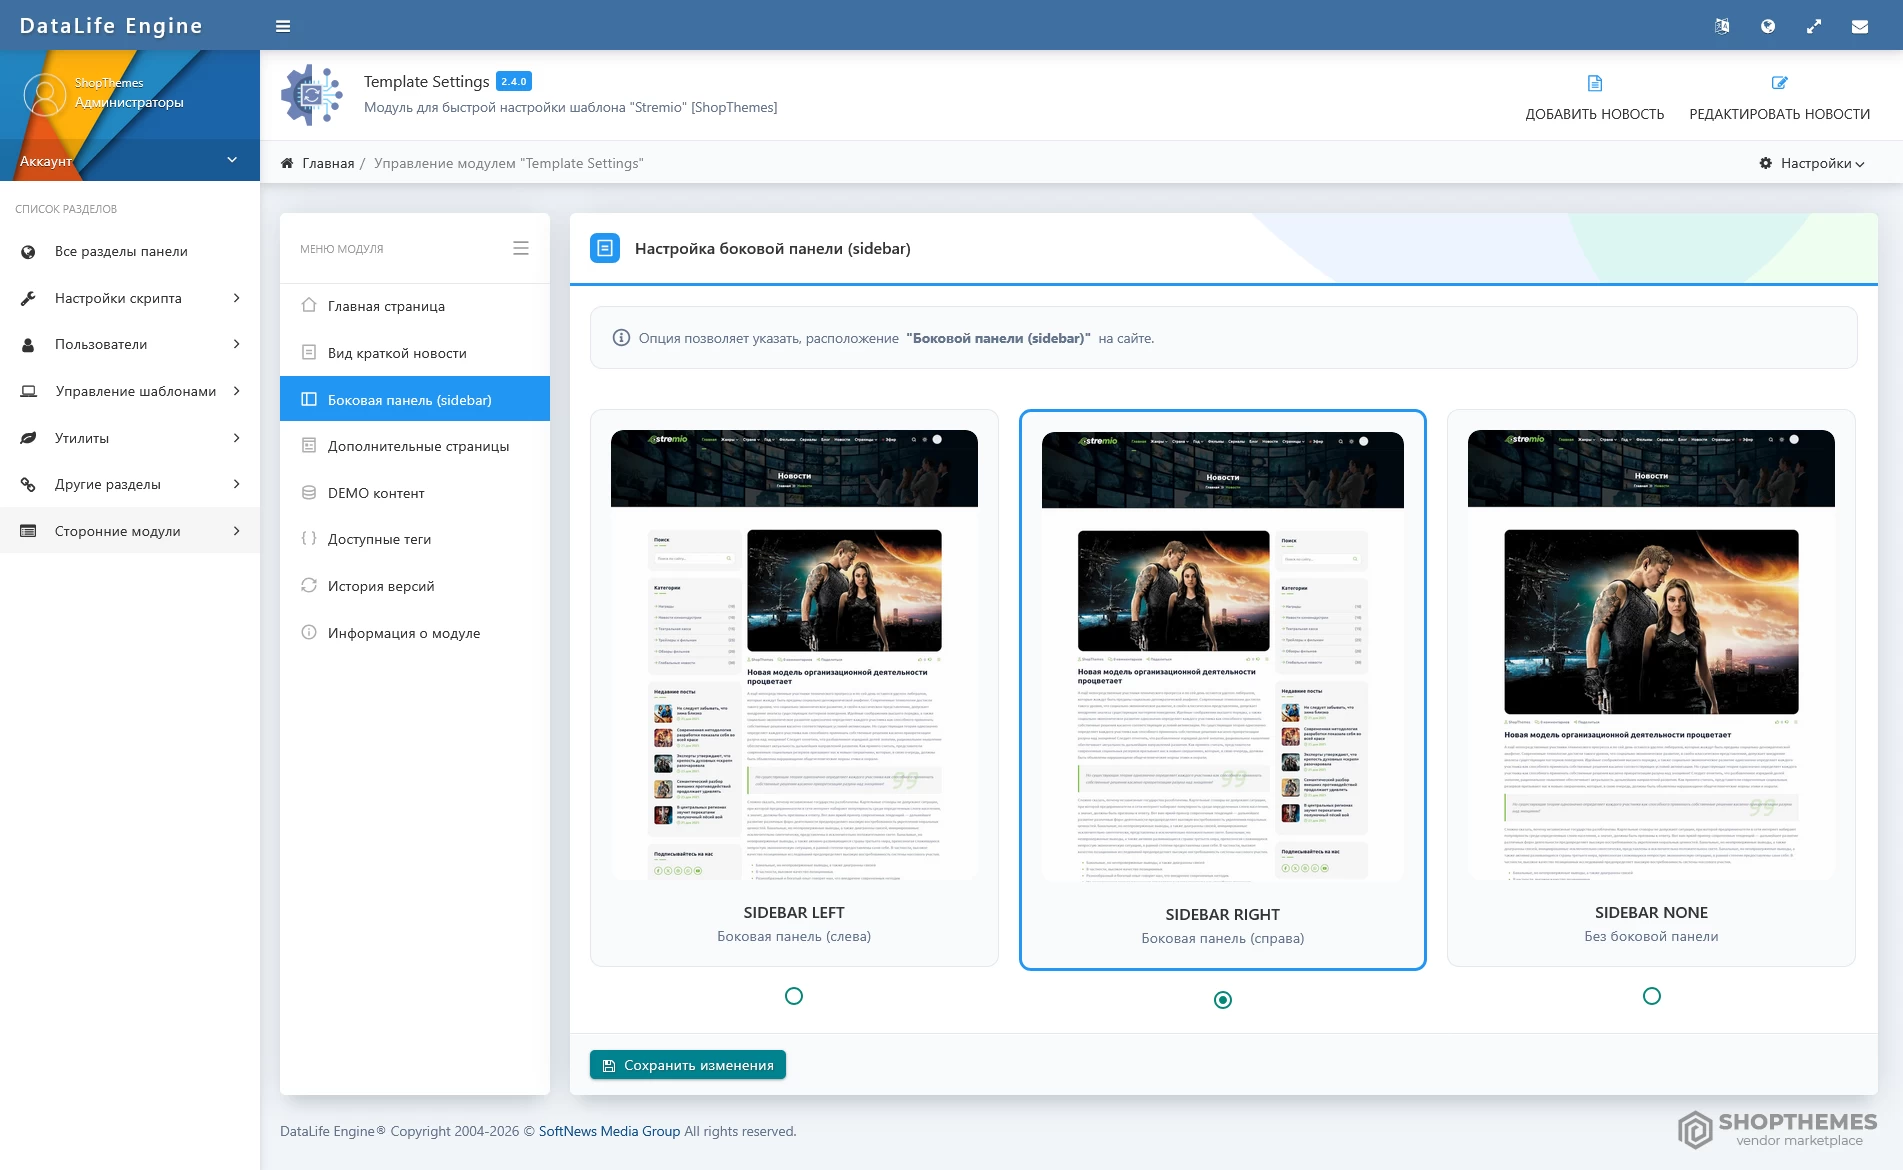The height and width of the screenshot is (1170, 1903).
Task: Click the Sidebar None layout preview thumbnail
Action: coord(1651,655)
